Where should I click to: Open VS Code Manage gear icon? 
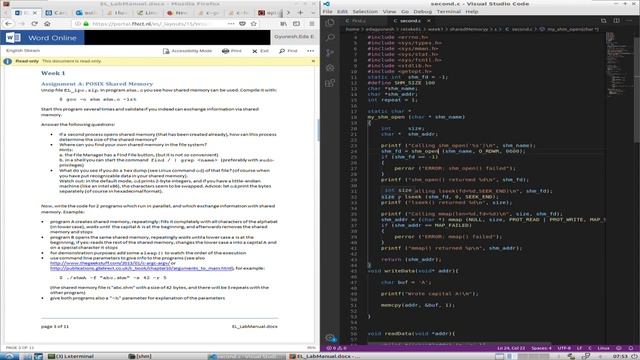[x=330, y=337]
